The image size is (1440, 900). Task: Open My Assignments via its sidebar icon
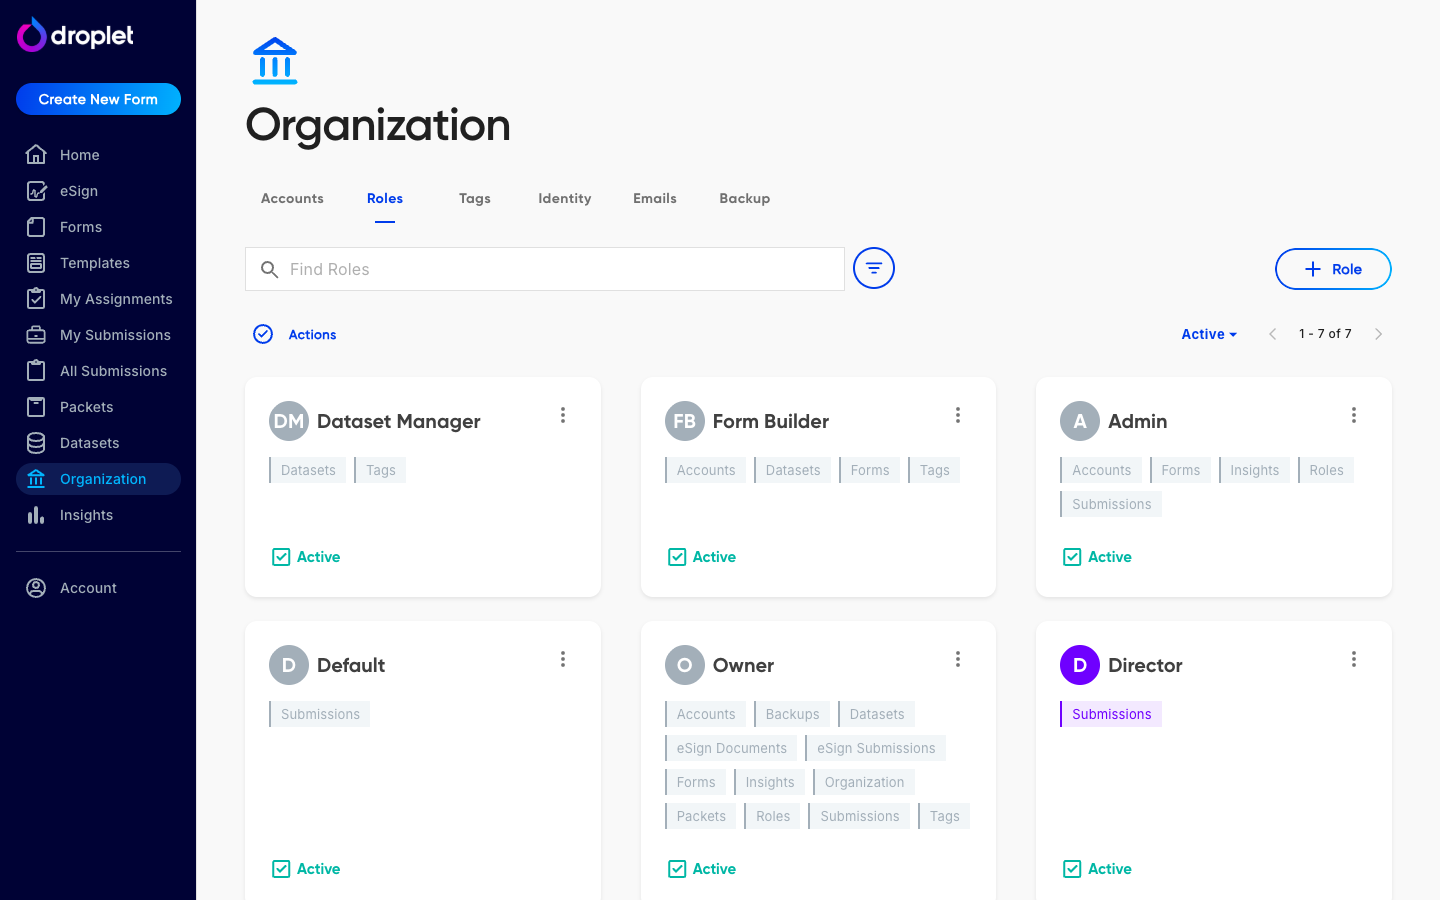pyautogui.click(x=36, y=299)
